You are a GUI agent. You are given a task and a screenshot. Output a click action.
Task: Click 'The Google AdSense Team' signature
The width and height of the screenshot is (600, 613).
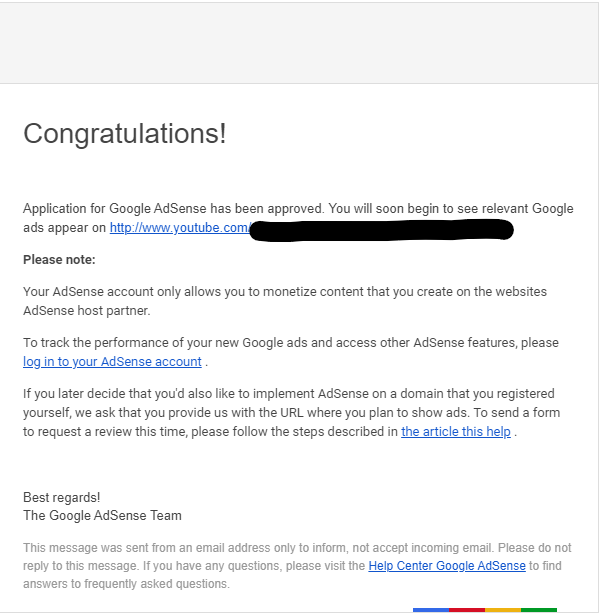[x=102, y=515]
